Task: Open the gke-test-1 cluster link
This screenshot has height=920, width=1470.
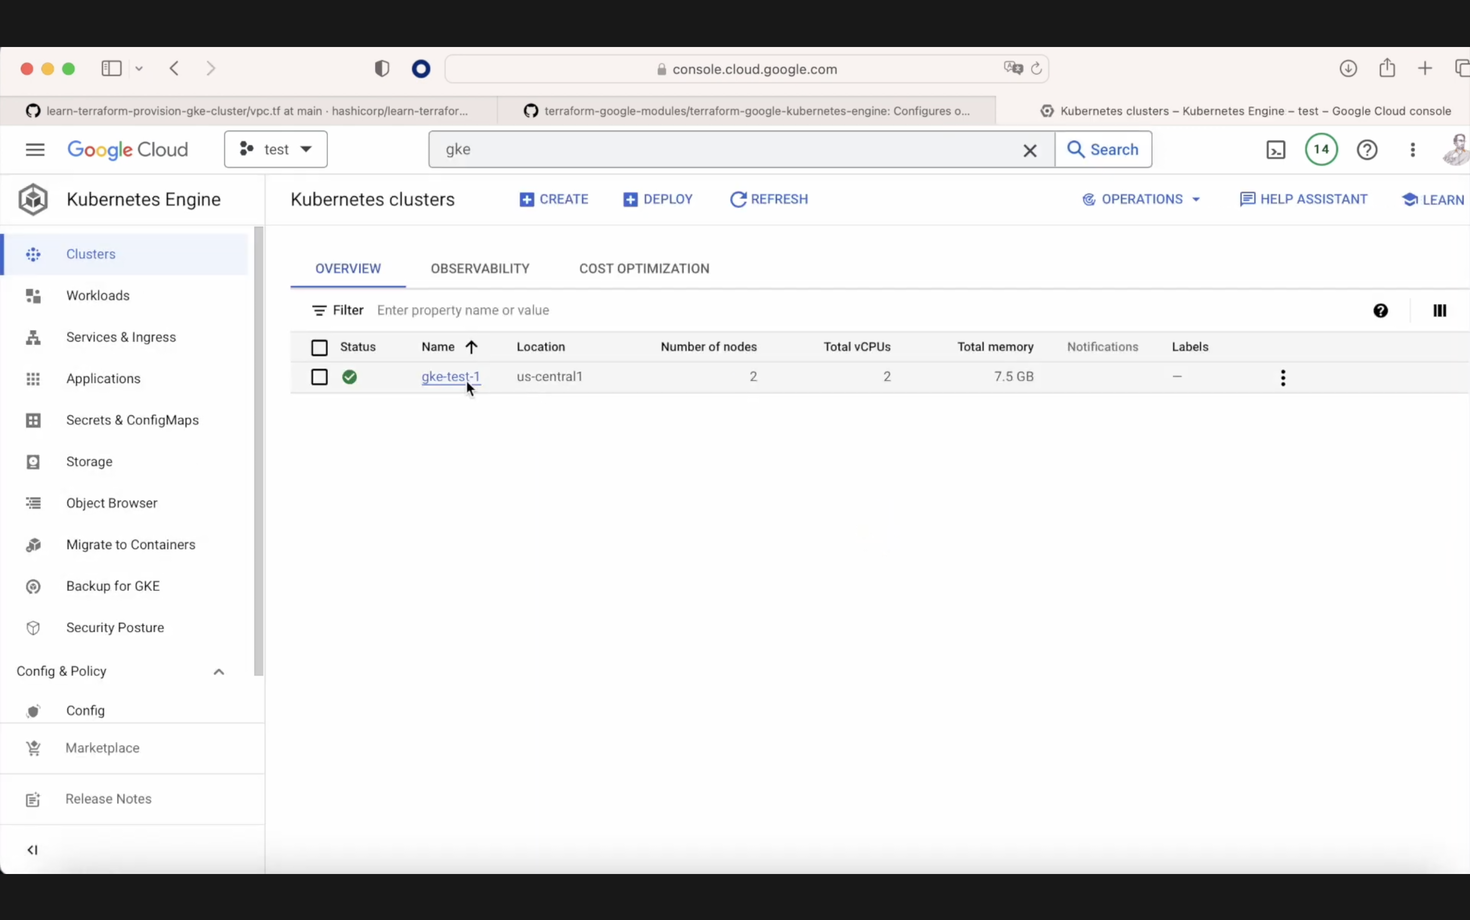Action: [451, 377]
